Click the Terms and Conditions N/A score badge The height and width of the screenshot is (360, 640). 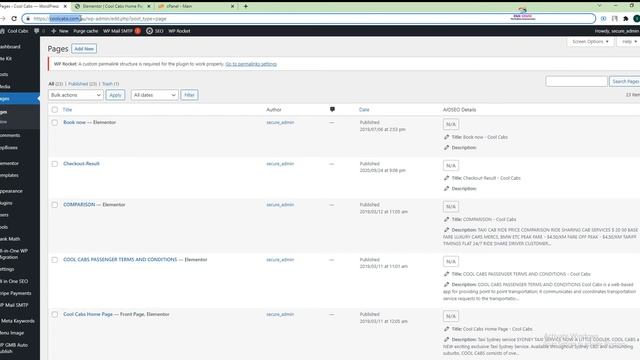[x=451, y=261]
